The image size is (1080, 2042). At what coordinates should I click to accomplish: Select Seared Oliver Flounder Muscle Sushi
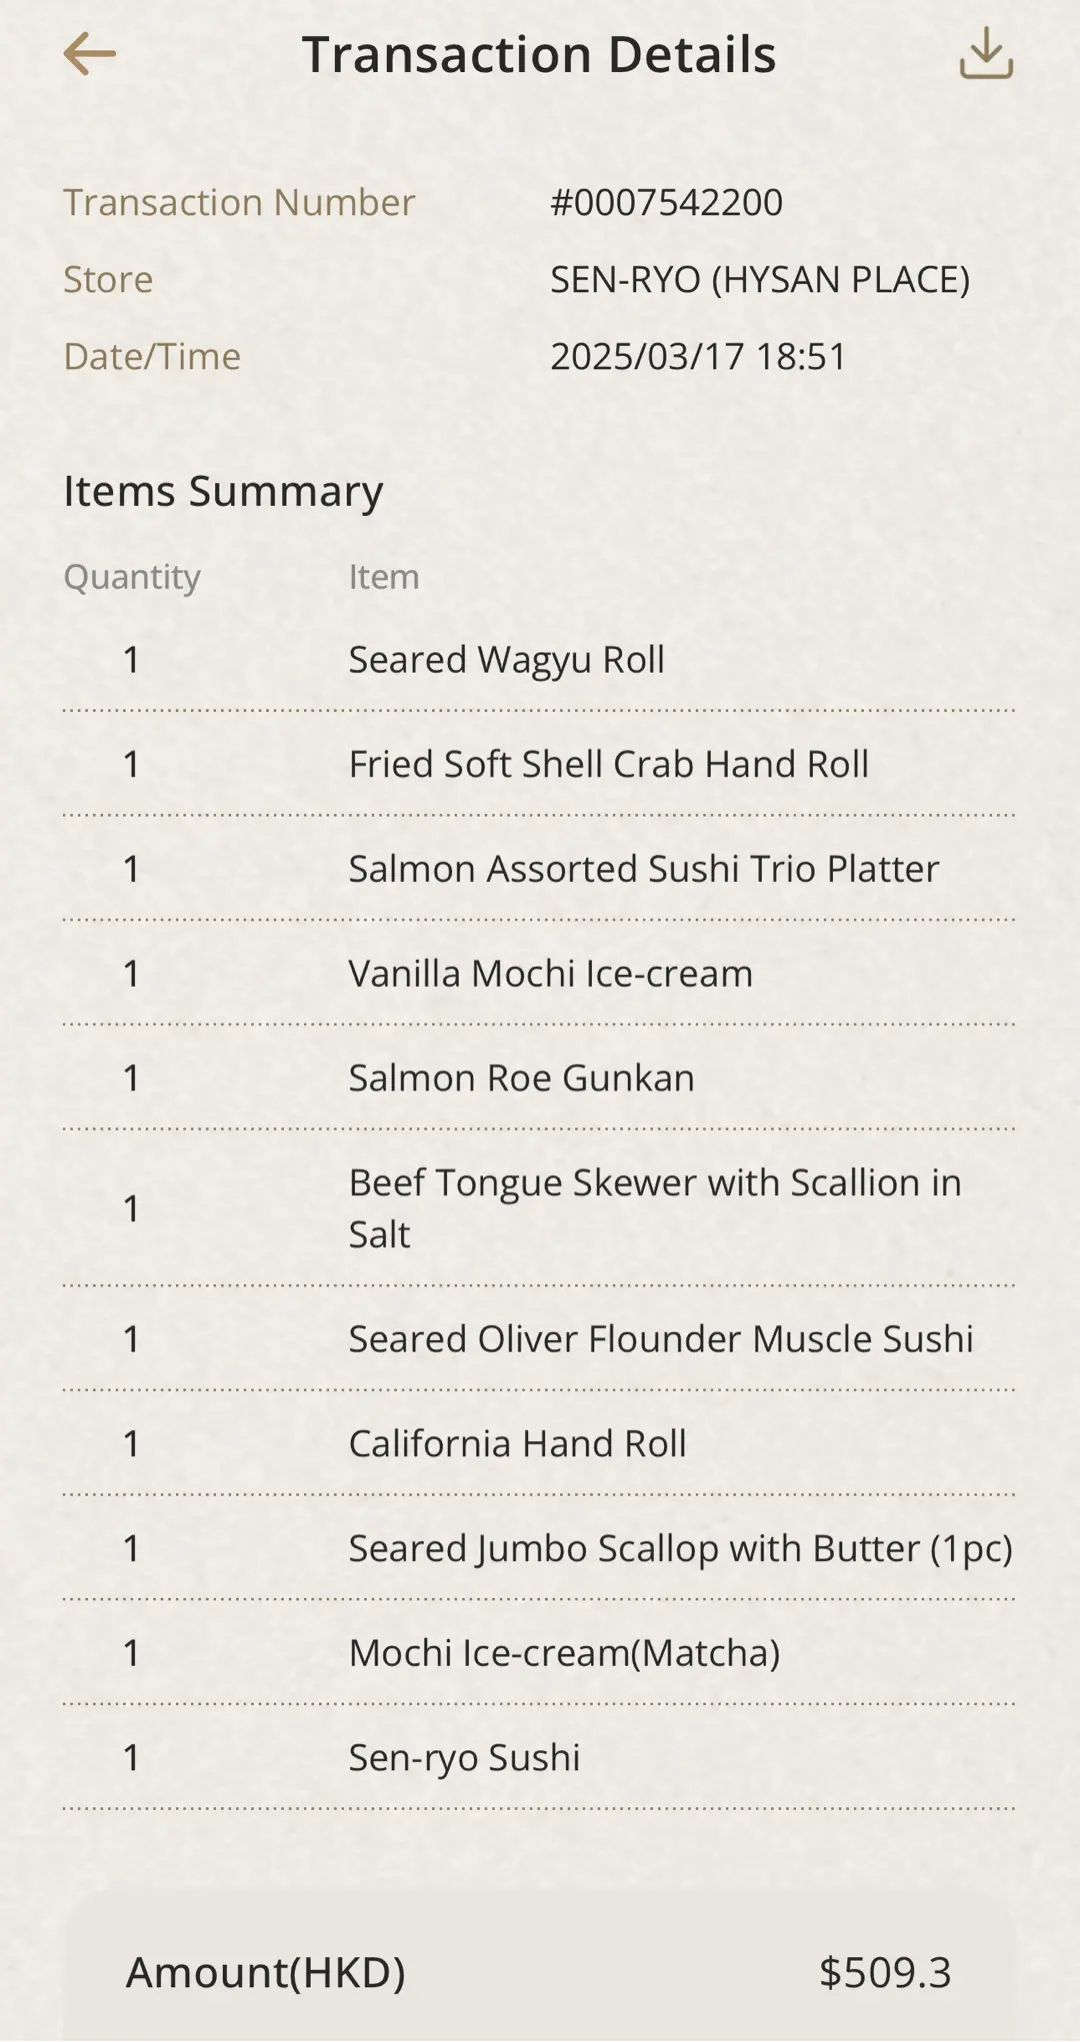point(660,1339)
